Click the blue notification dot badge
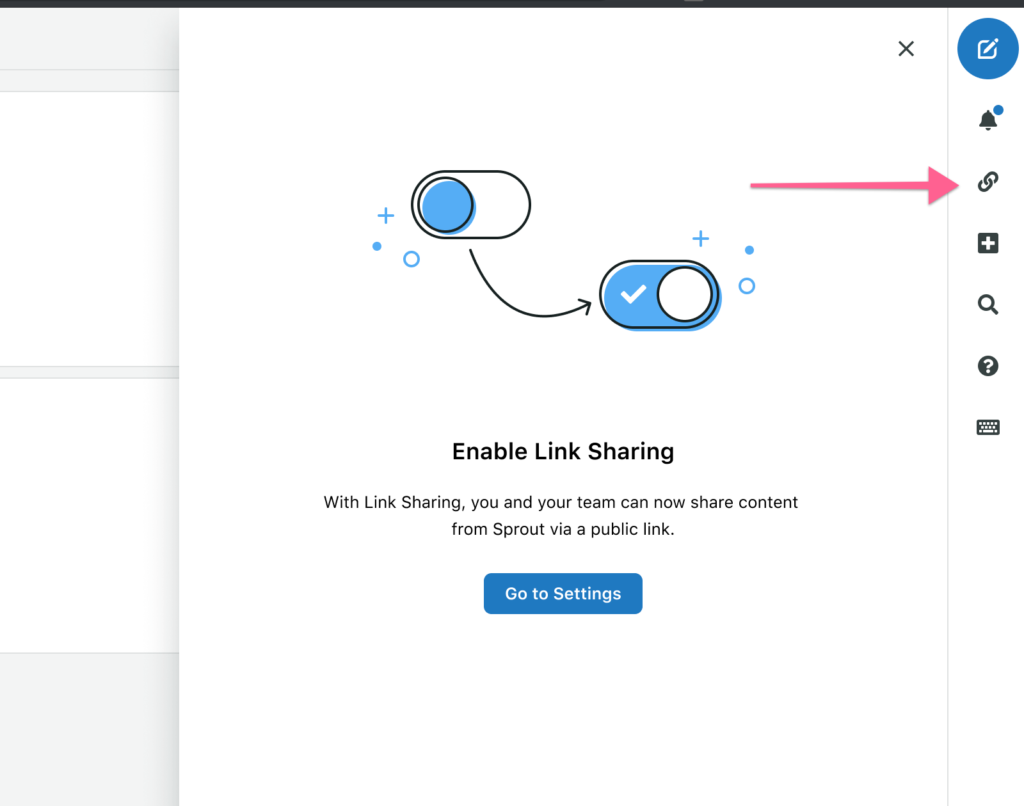This screenshot has width=1024, height=806. coord(998,111)
